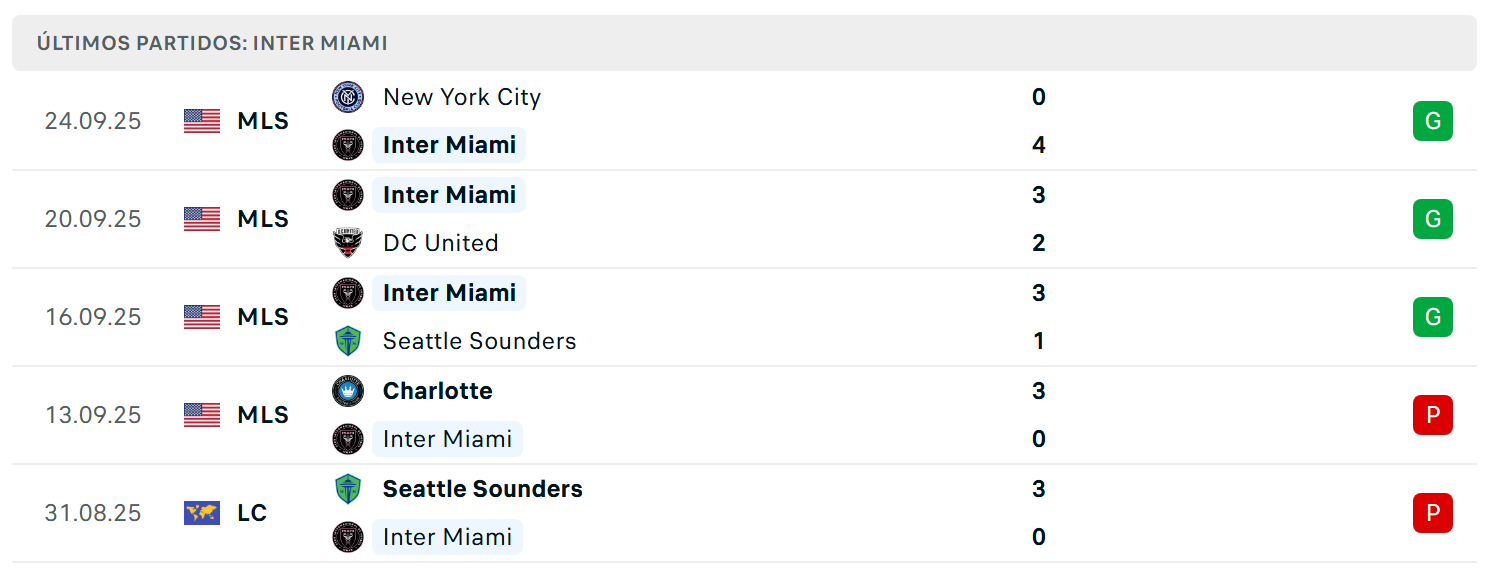Open the DC United team link
1494x577 pixels.
[x=440, y=243]
